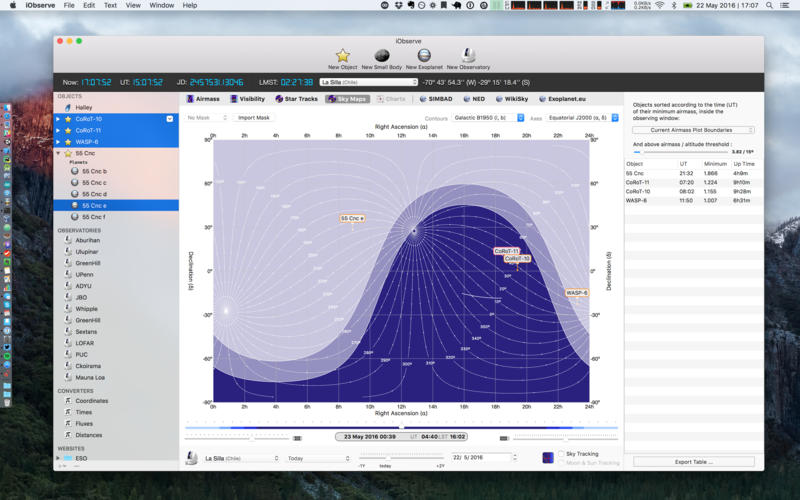Click the New Exoplanet icon

click(x=424, y=55)
